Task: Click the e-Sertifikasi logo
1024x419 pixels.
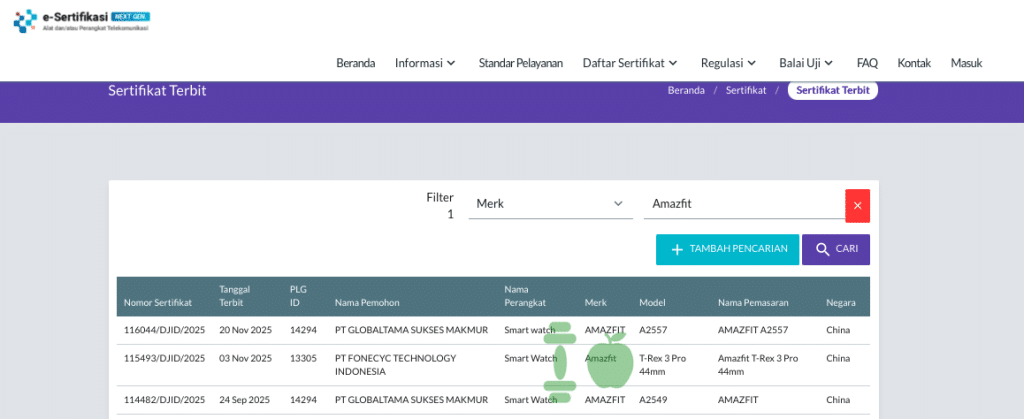Action: coord(81,20)
